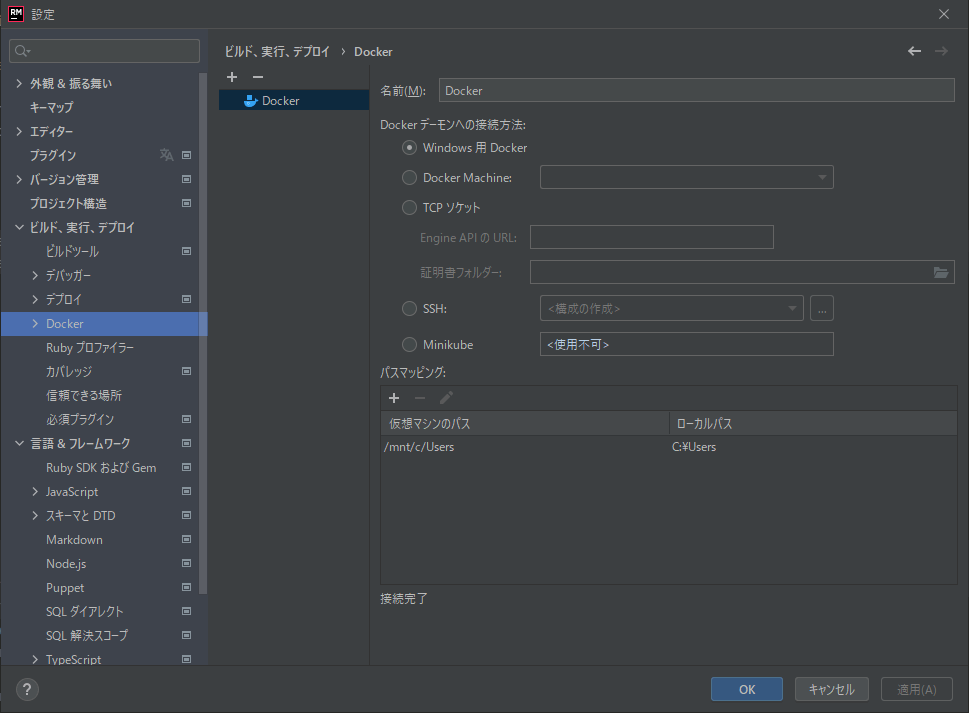The height and width of the screenshot is (713, 969).
Task: Open help with the question mark button
Action: (x=27, y=690)
